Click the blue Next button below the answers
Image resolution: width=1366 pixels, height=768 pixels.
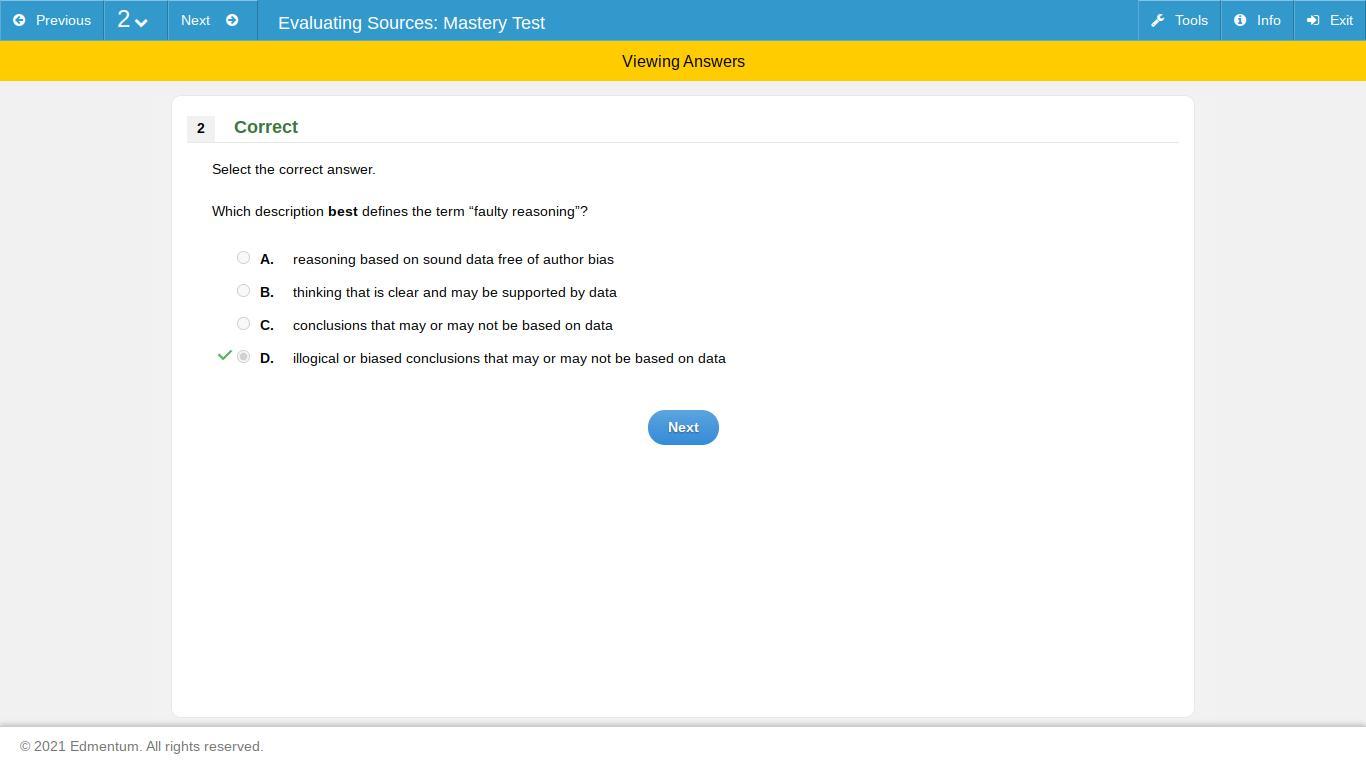click(x=683, y=427)
